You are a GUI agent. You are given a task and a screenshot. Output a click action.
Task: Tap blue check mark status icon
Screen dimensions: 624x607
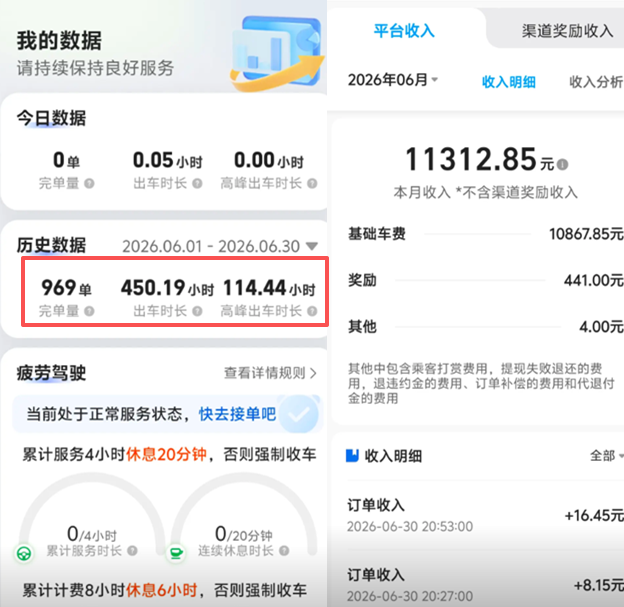tap(299, 414)
